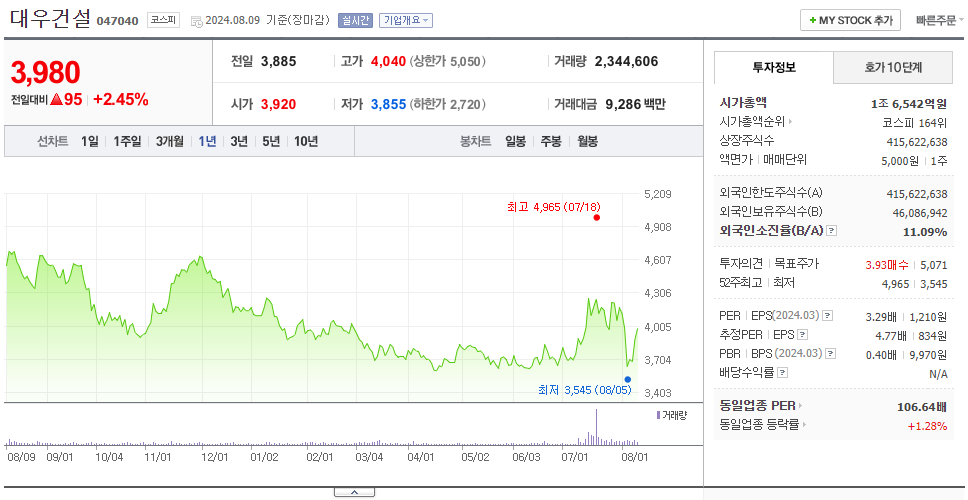Click the large July volume spike bar

point(596,427)
